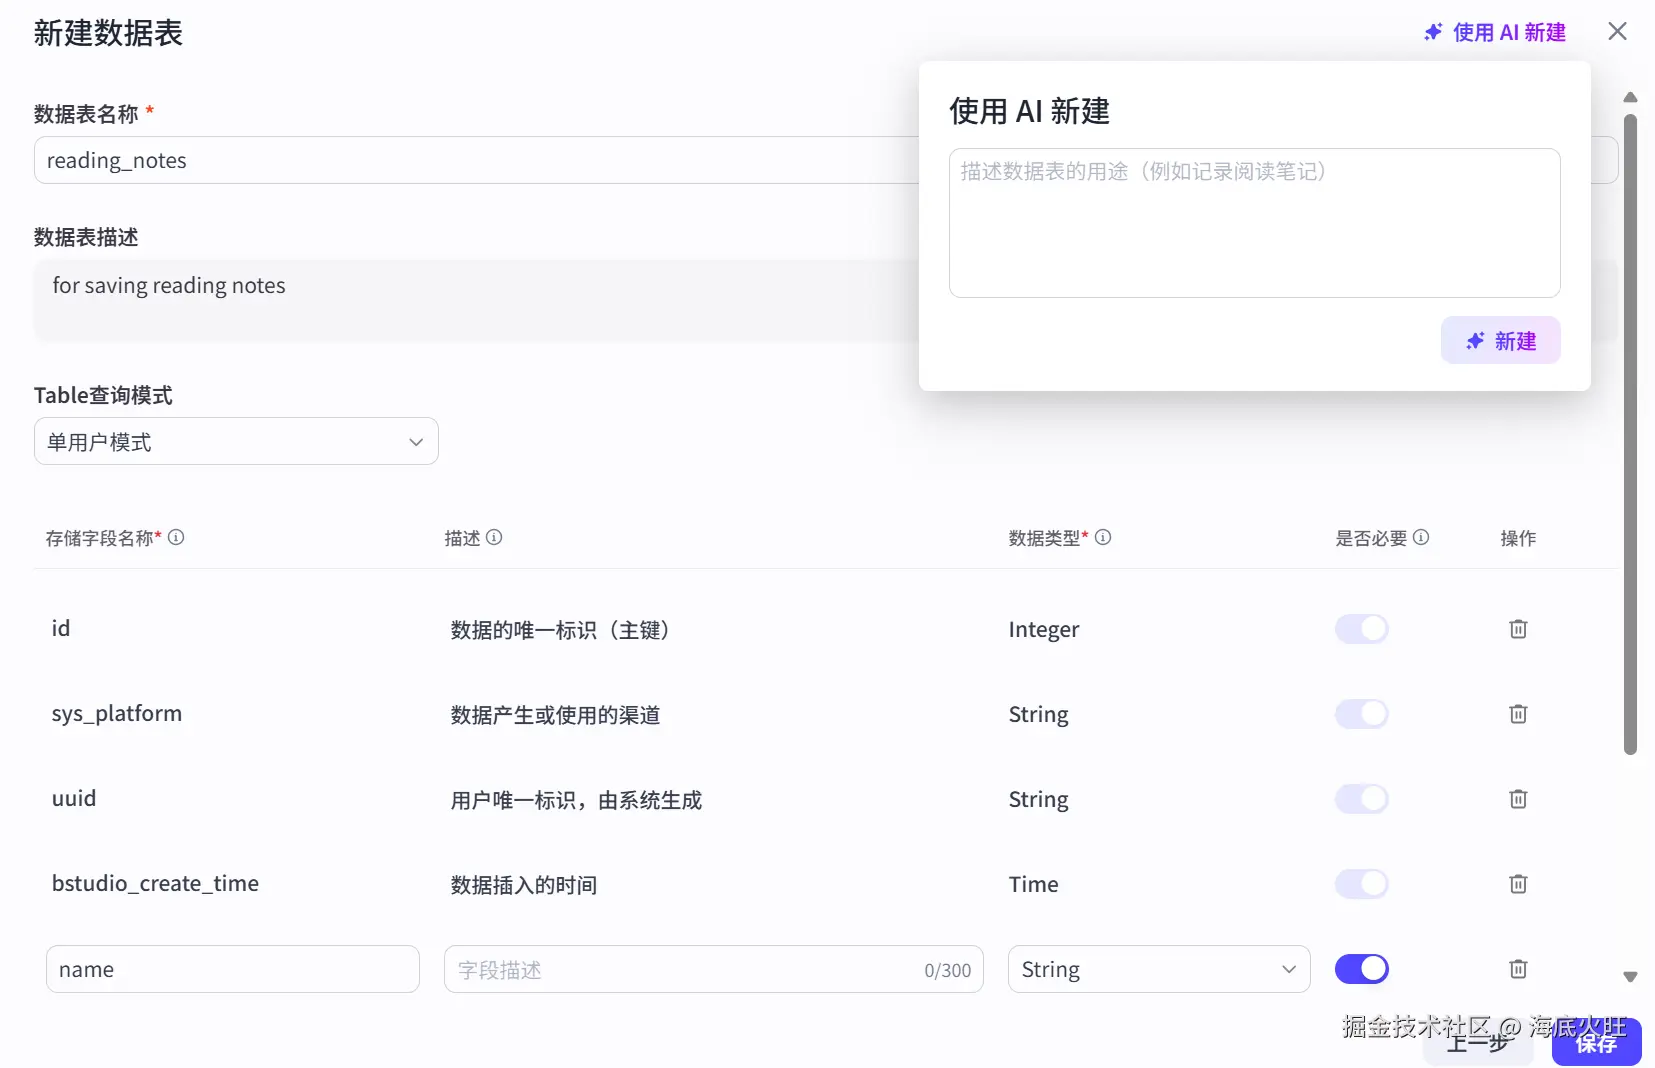Screen dimensions: 1655x1068
Task: Open the name field data type dropdown
Action: (1159, 969)
